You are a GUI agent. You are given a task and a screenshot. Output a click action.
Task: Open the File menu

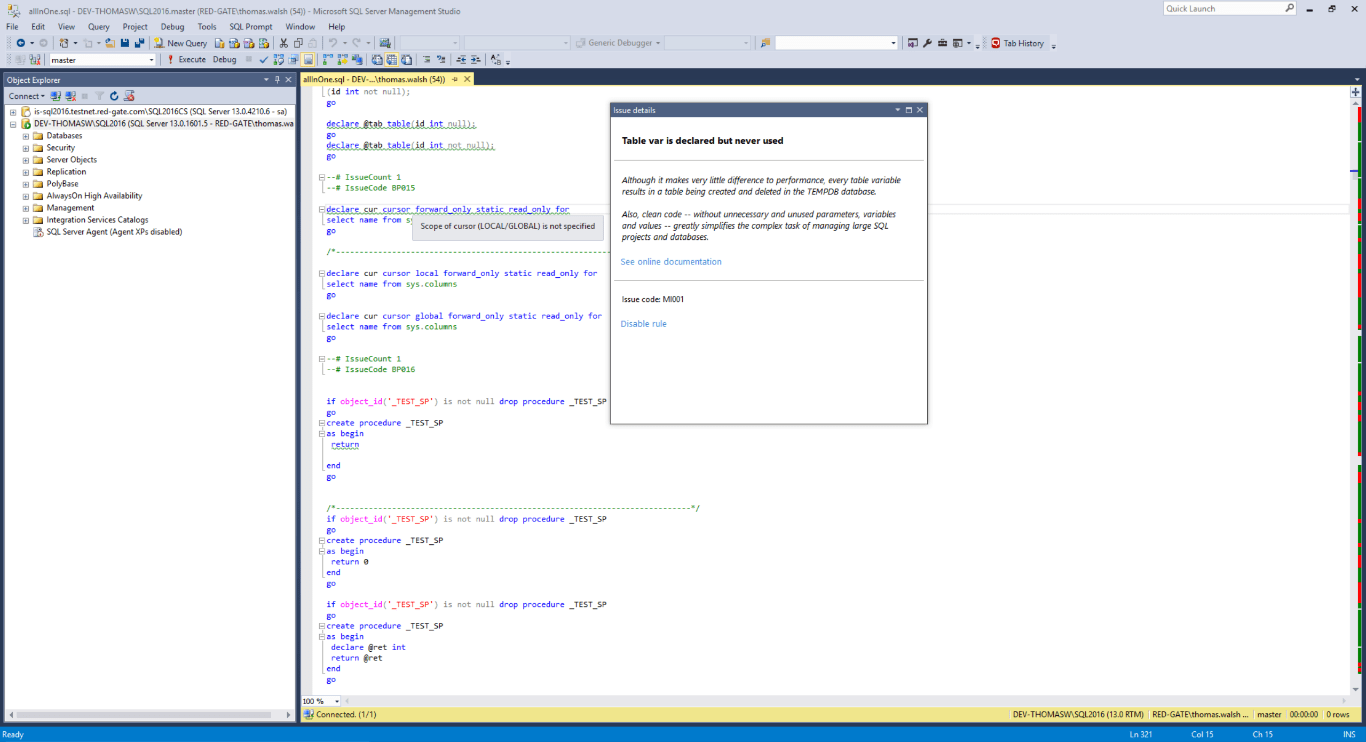pos(12,27)
